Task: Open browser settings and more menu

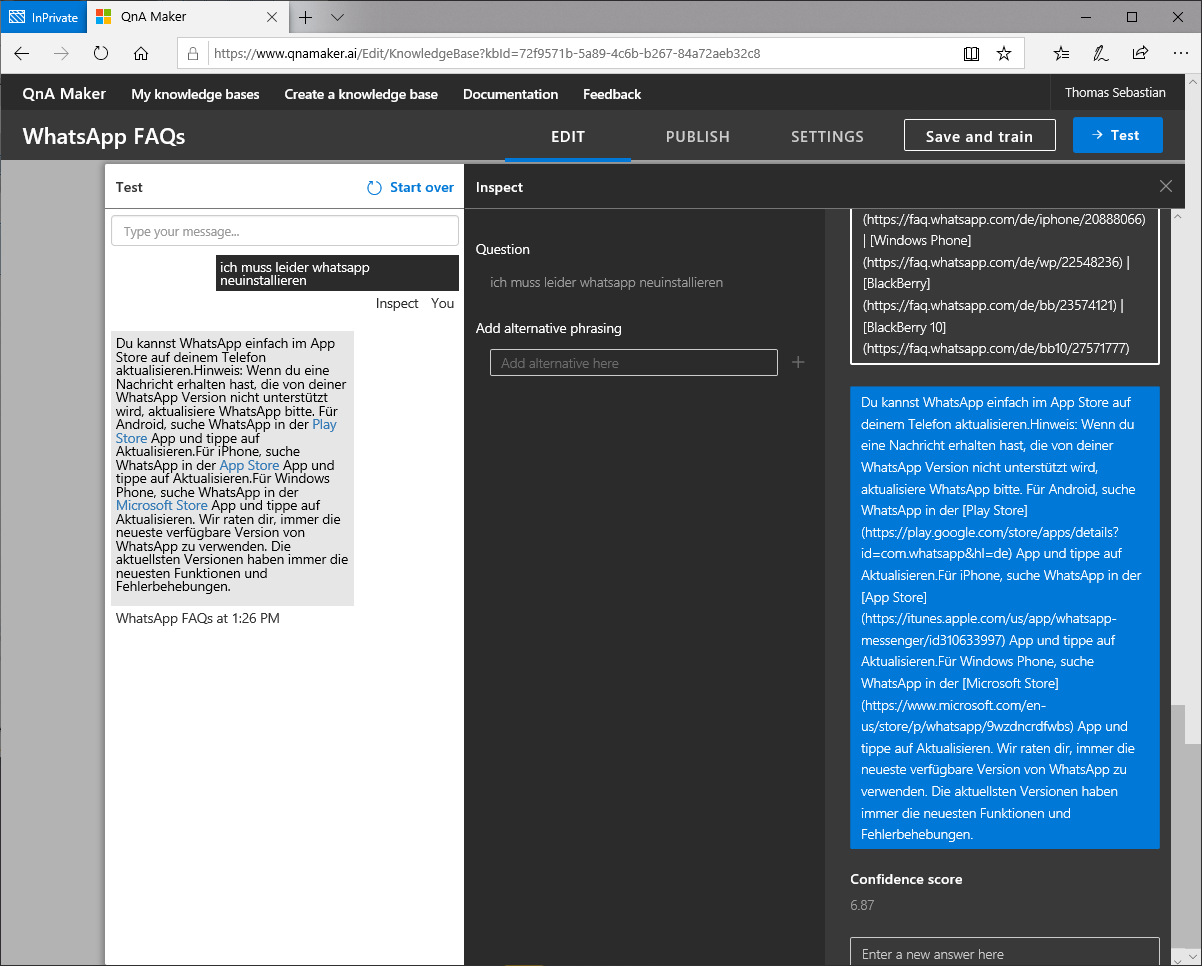Action: 1178,53
